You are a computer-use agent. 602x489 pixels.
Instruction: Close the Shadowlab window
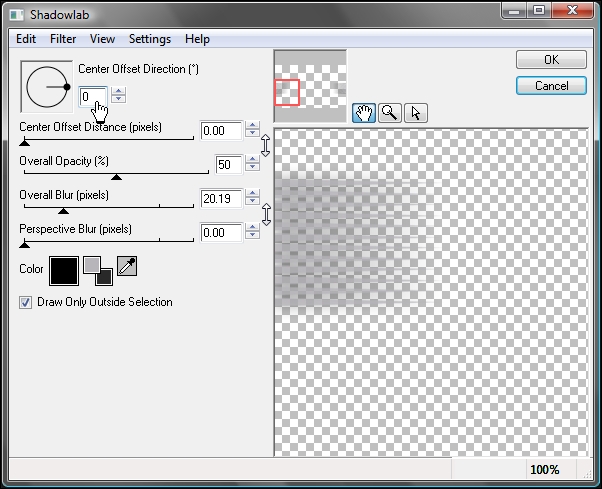tap(572, 10)
